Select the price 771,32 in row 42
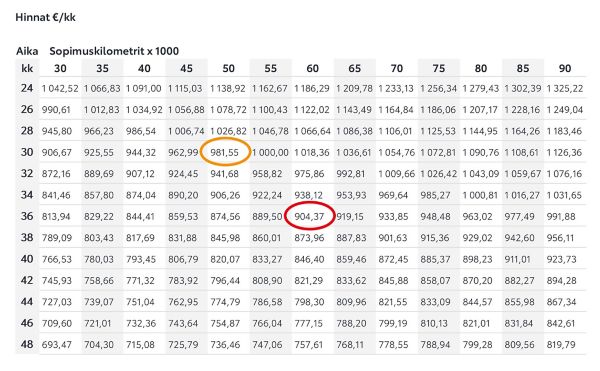600x371 pixels. coord(140,281)
